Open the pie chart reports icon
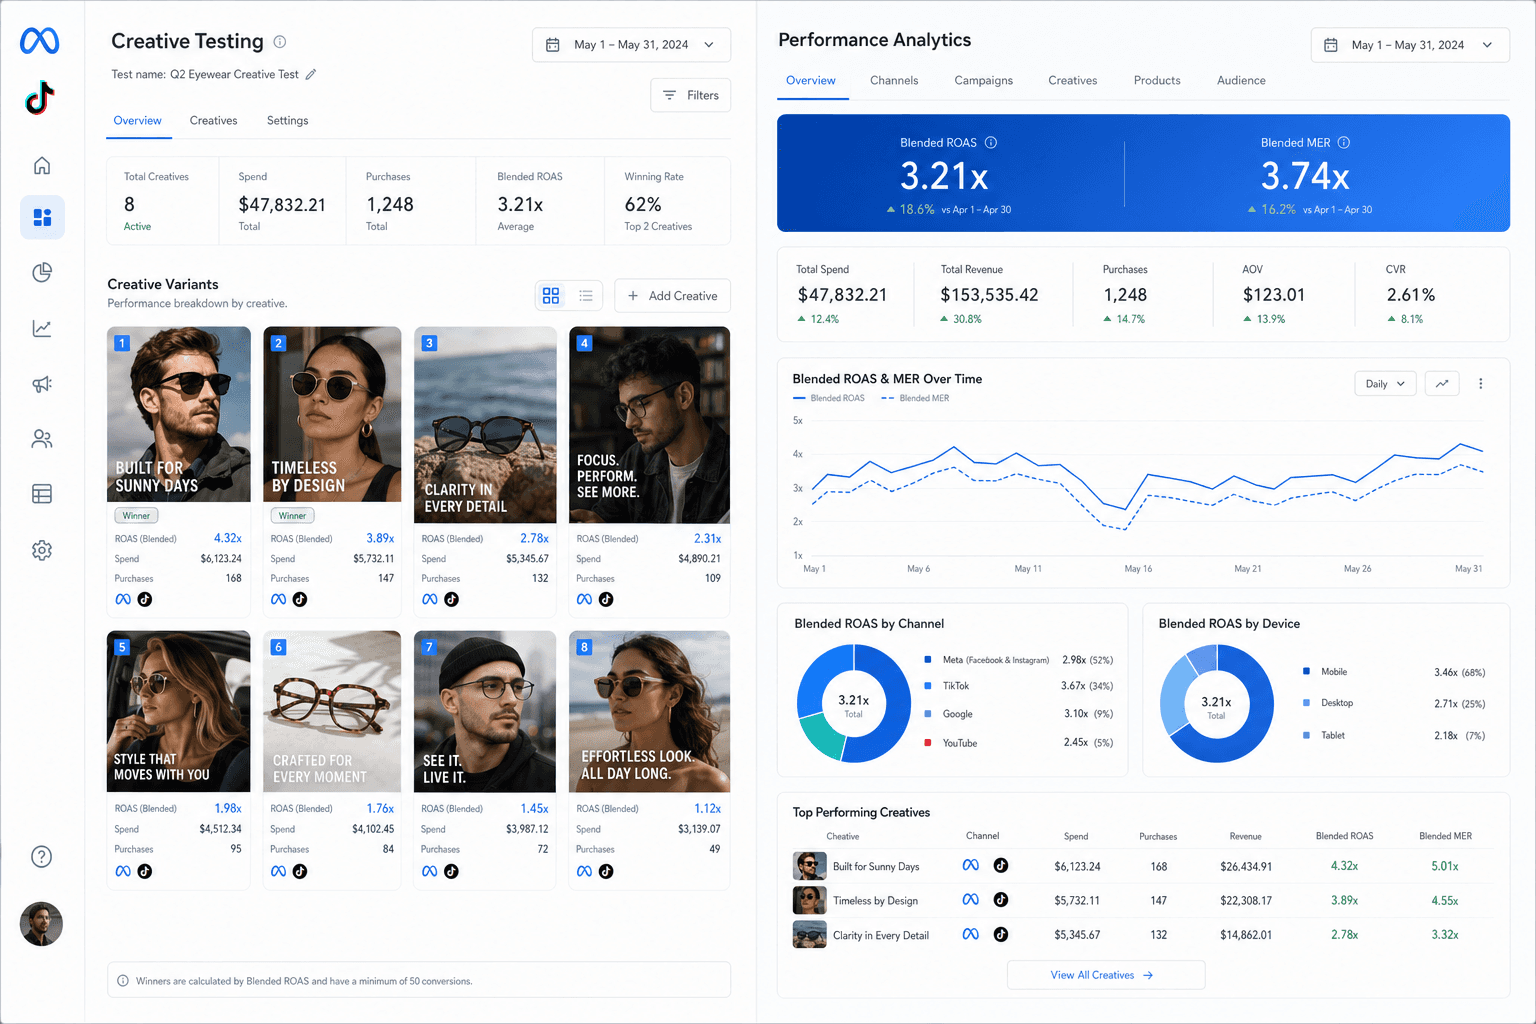This screenshot has height=1024, width=1536. tap(42, 272)
